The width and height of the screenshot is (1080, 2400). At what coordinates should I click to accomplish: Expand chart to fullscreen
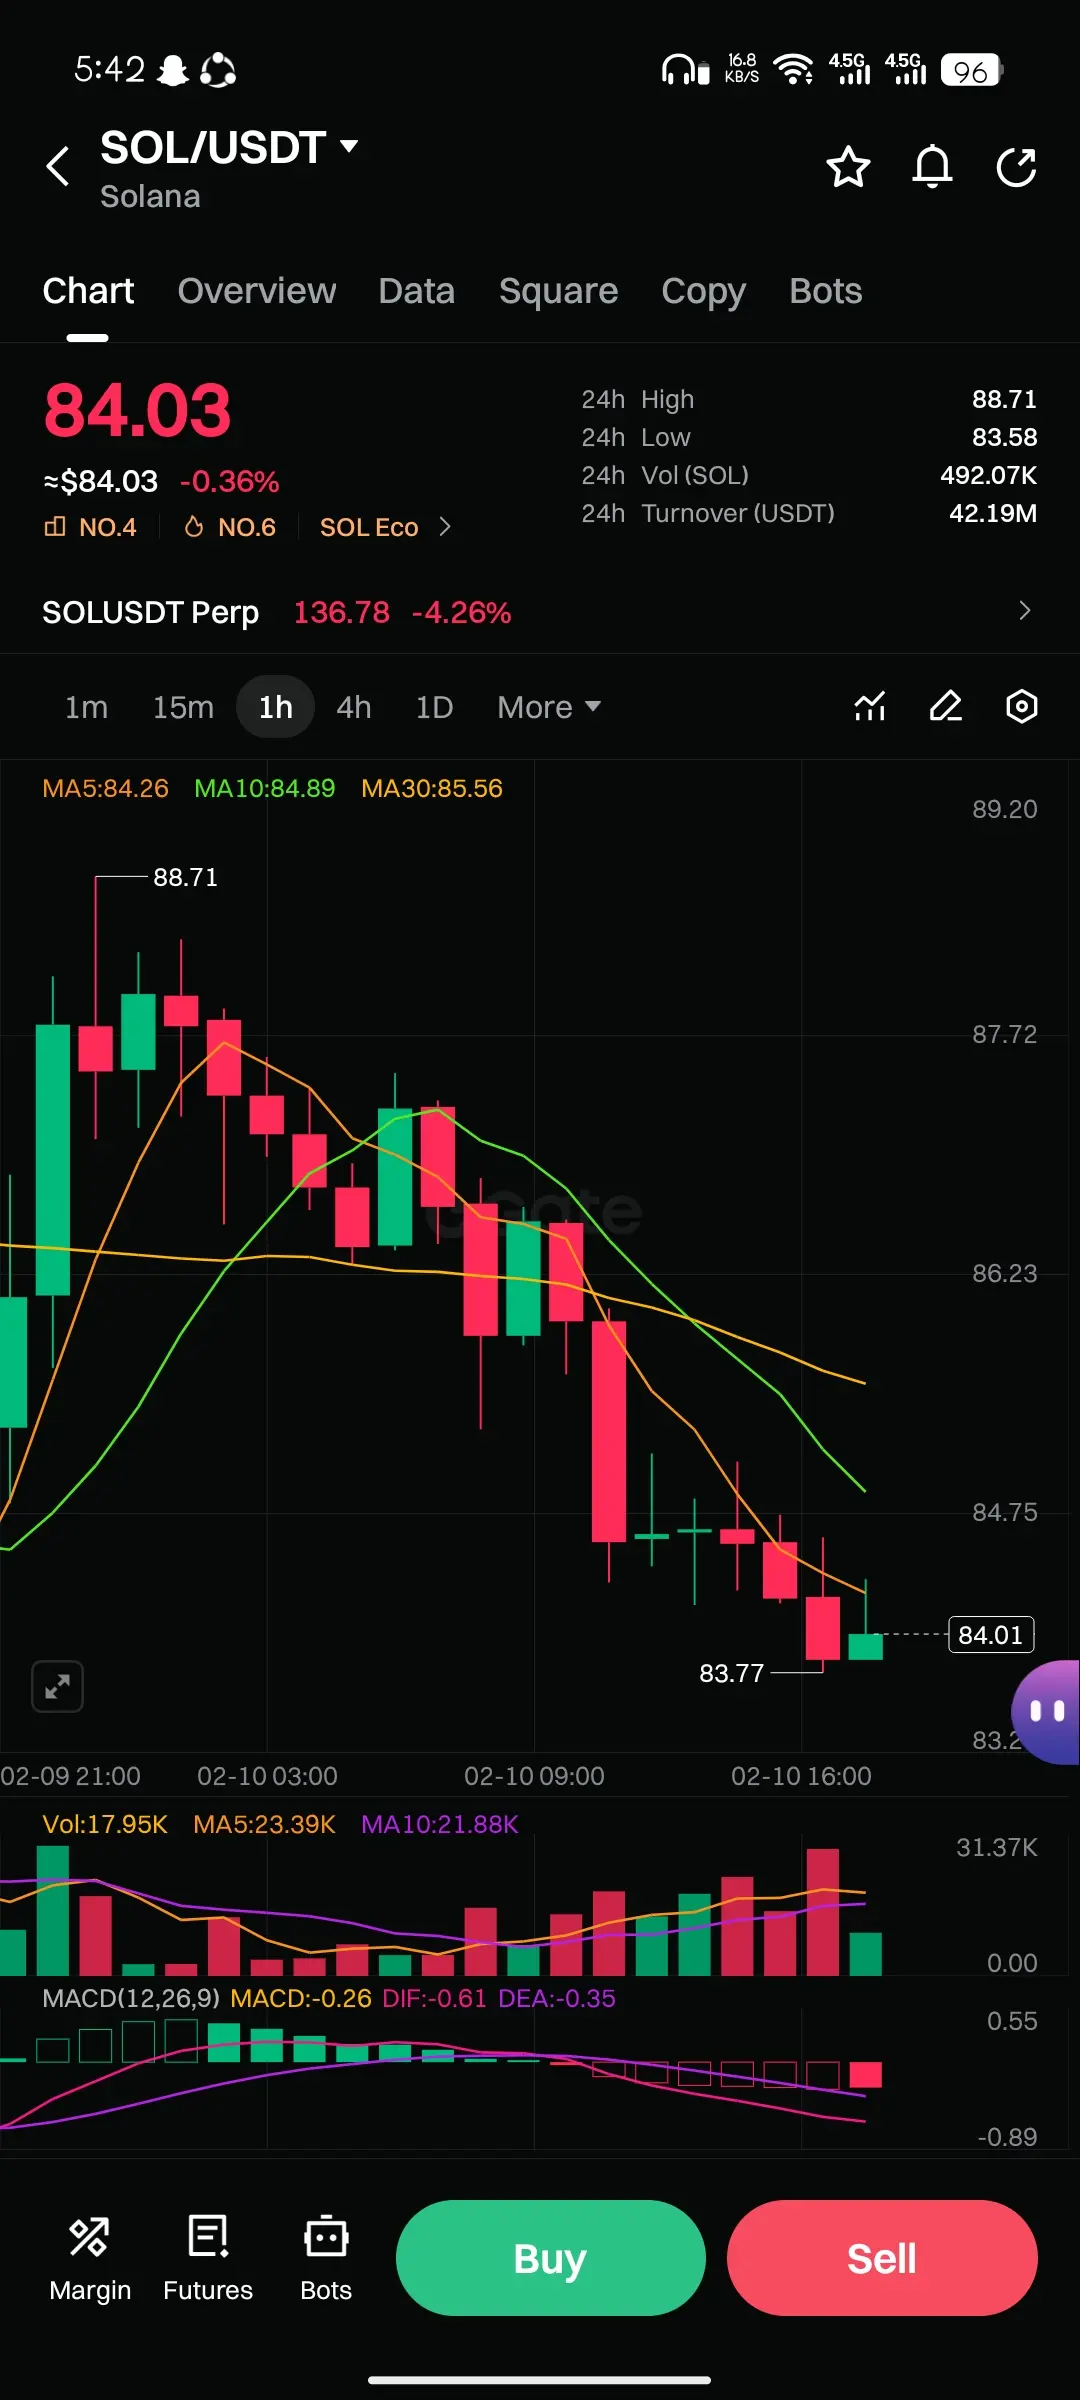[x=57, y=1687]
